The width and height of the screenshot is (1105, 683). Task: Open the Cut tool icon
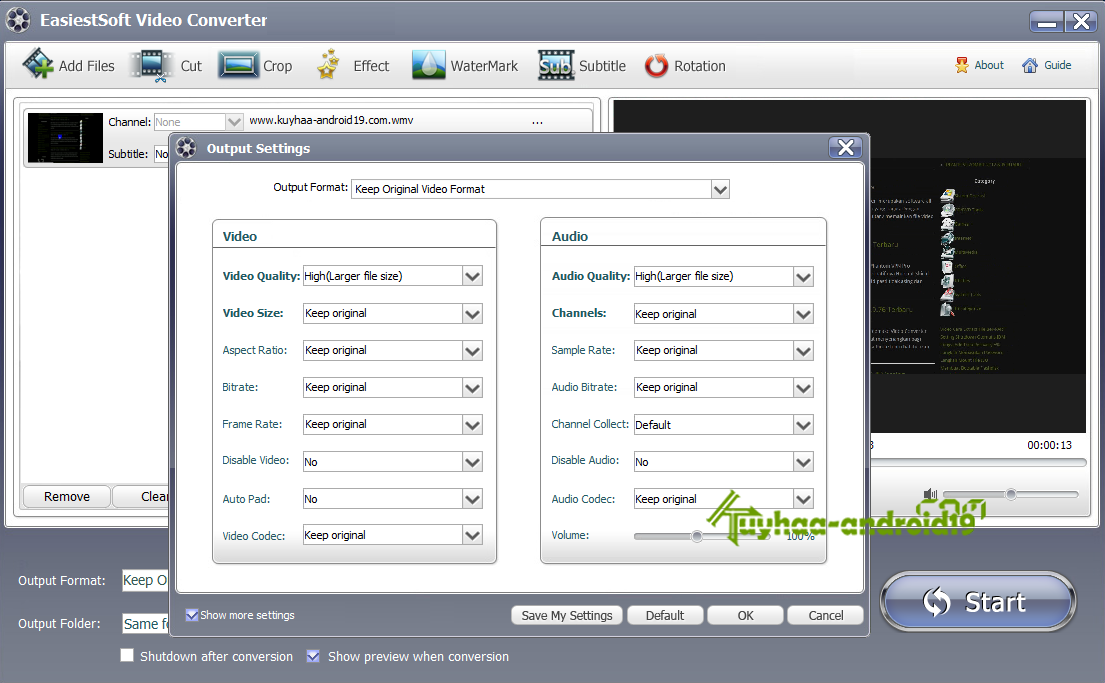coord(152,66)
